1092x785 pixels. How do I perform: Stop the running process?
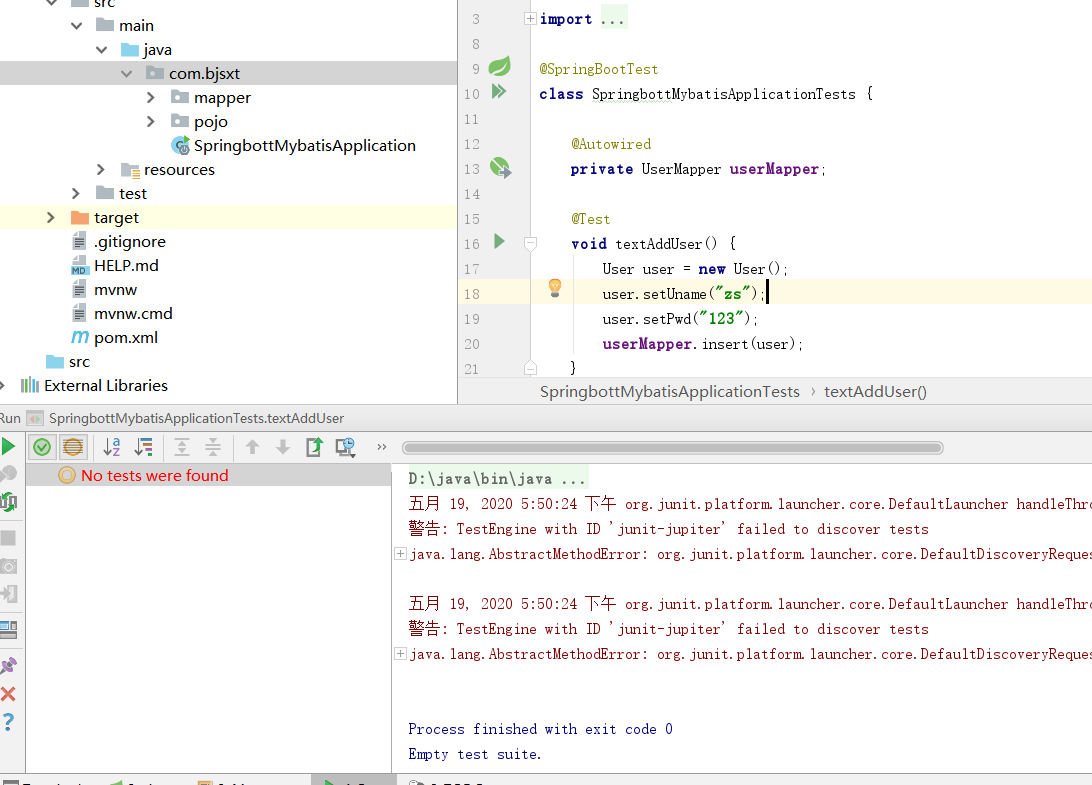coord(8,538)
